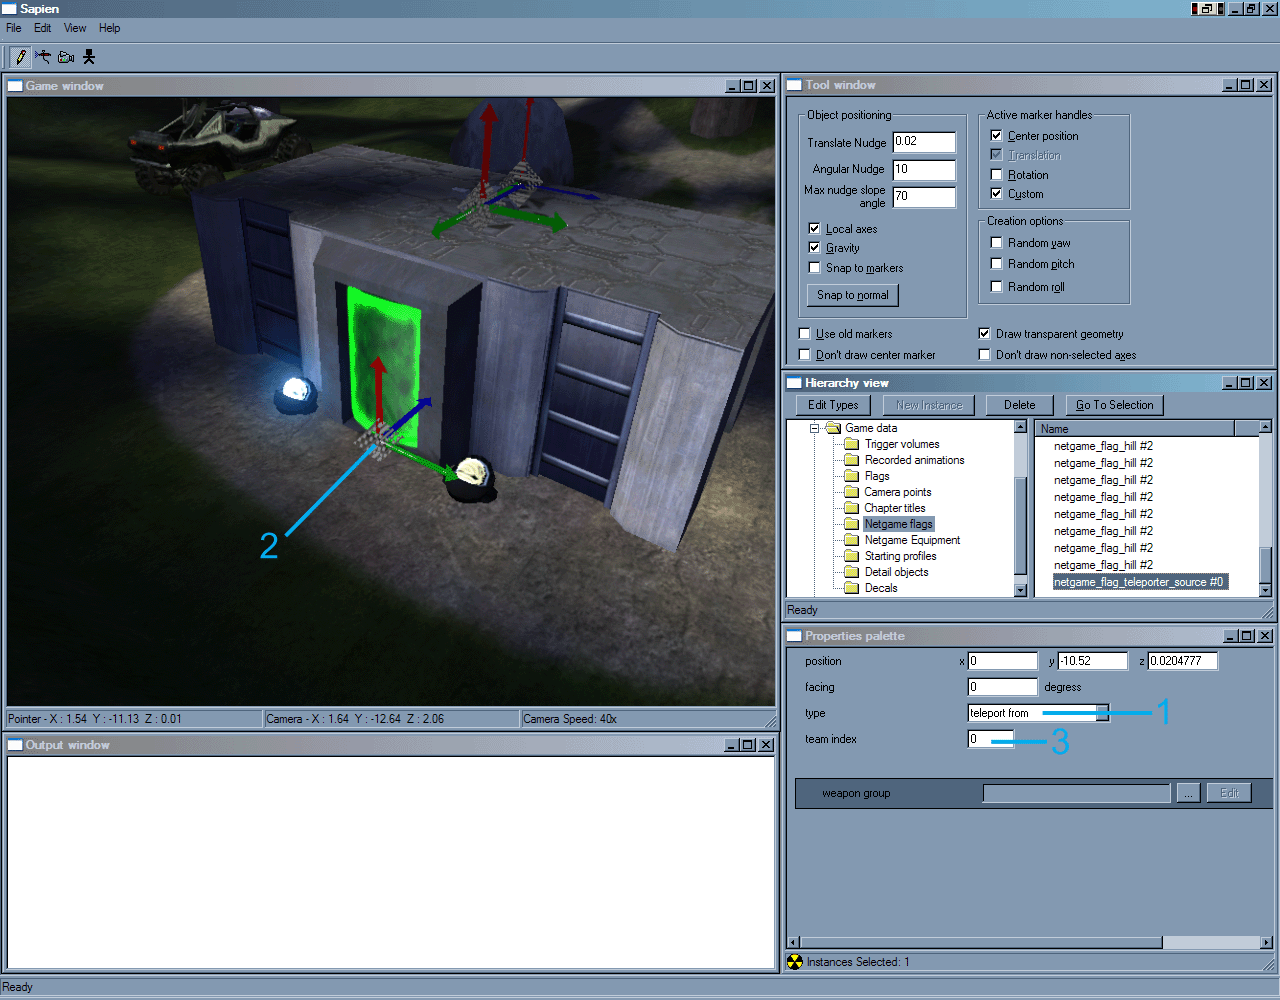Click the Game window title icon
This screenshot has height=1000, width=1280.
coord(15,86)
